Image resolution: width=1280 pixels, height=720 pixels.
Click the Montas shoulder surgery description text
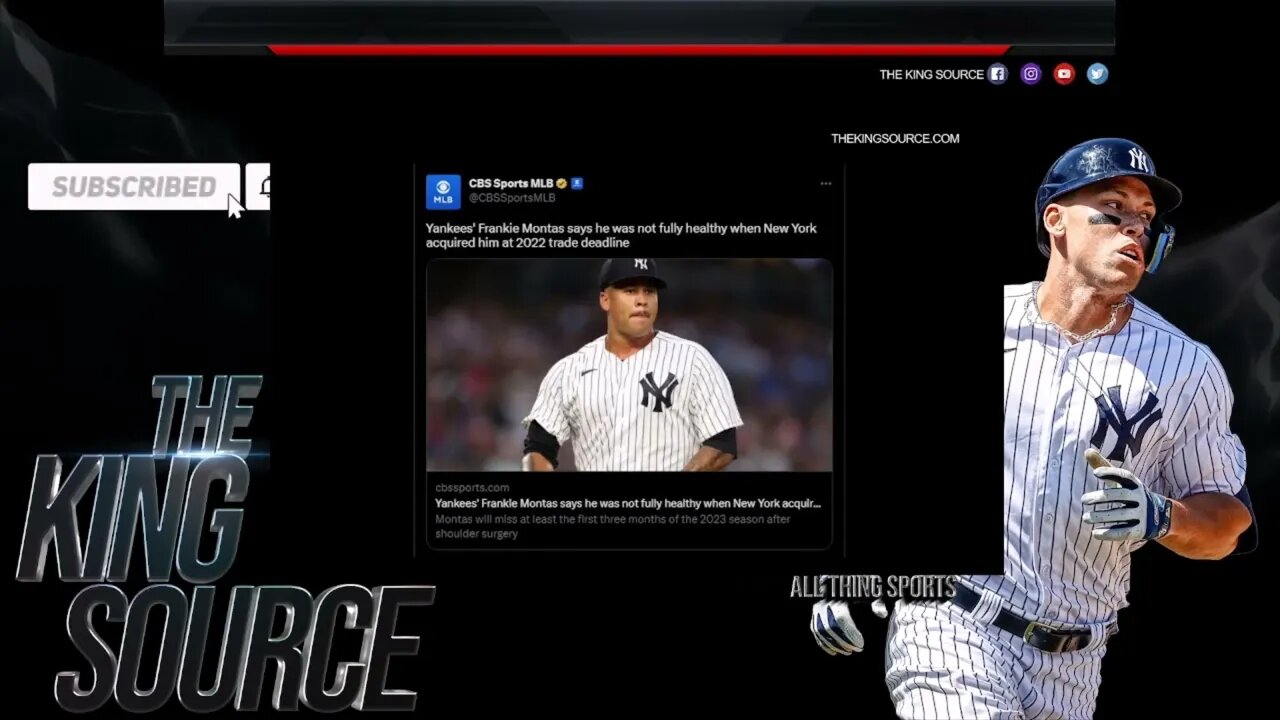[613, 526]
